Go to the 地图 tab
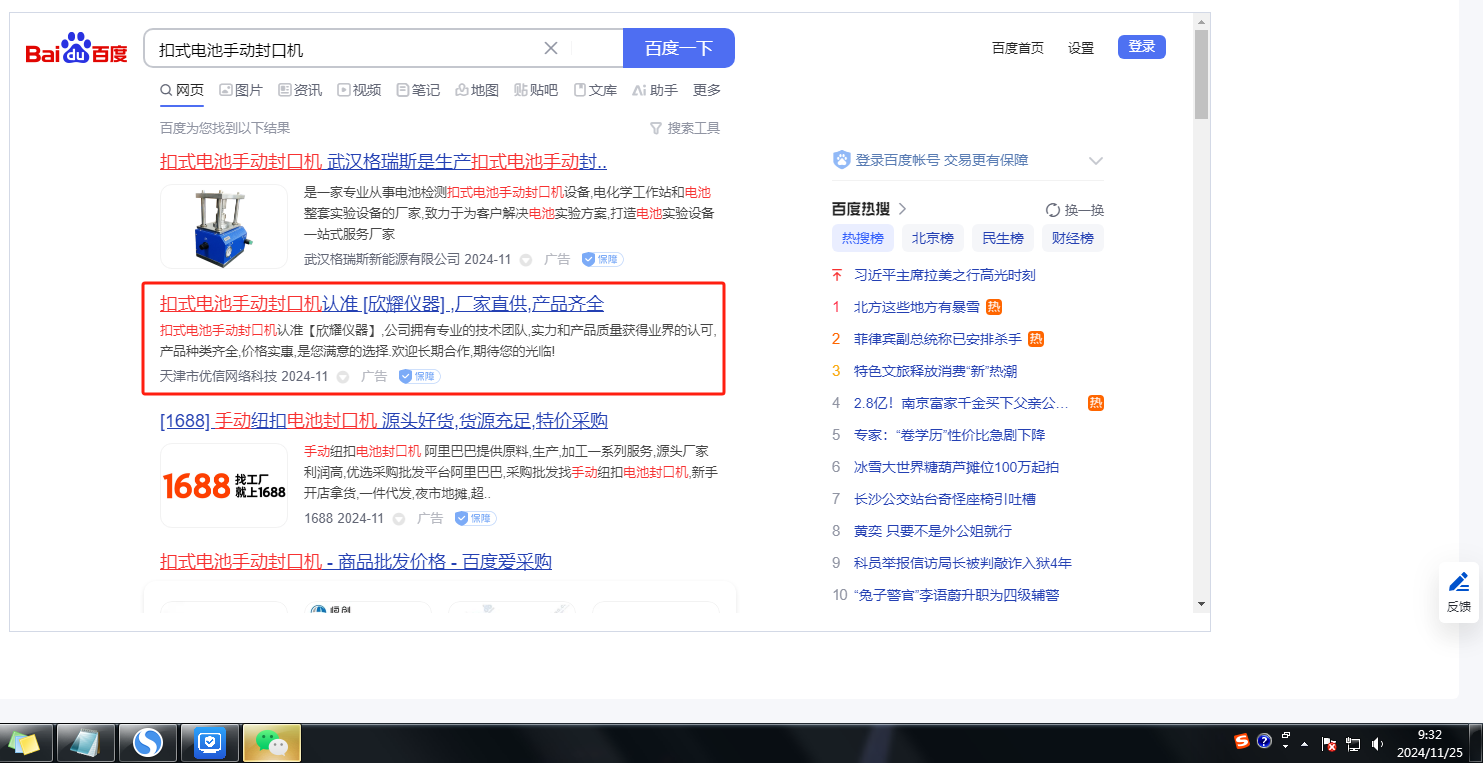Screen dimensions: 1483x763 [477, 90]
